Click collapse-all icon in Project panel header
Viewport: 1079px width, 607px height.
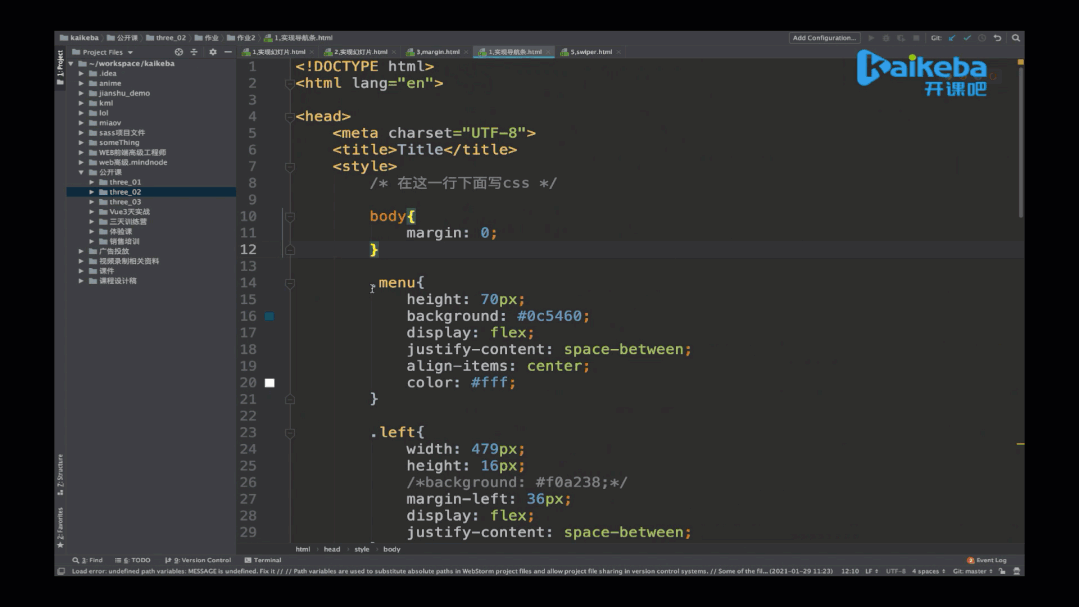[x=194, y=52]
